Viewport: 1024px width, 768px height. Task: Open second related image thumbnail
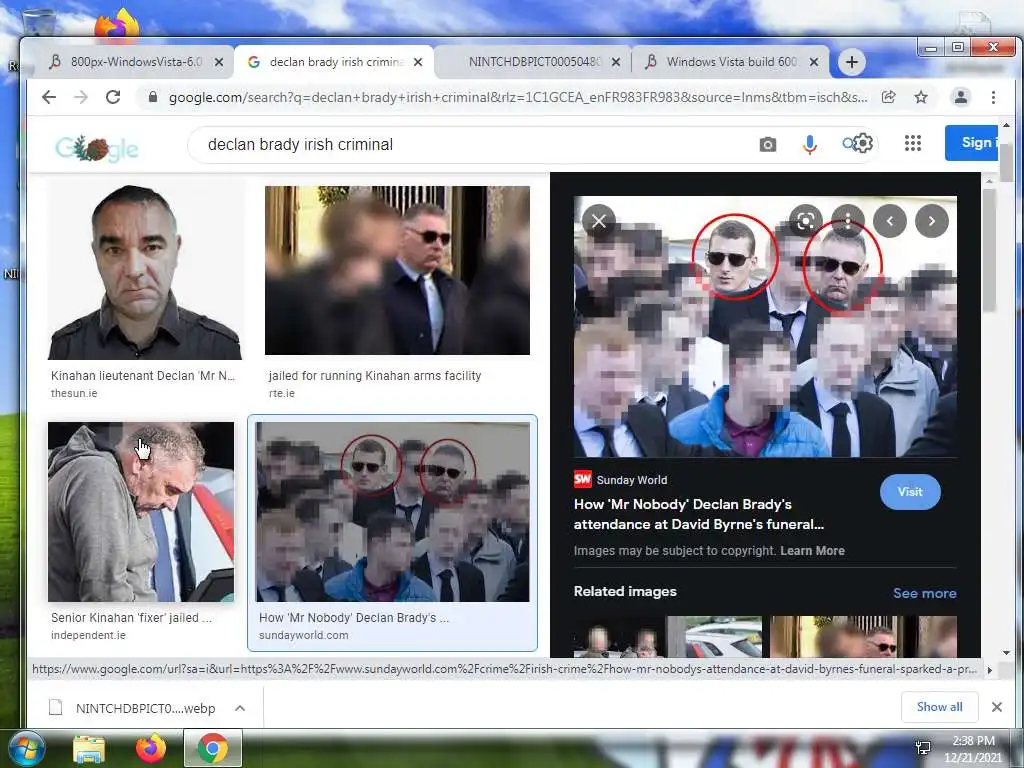(863, 637)
